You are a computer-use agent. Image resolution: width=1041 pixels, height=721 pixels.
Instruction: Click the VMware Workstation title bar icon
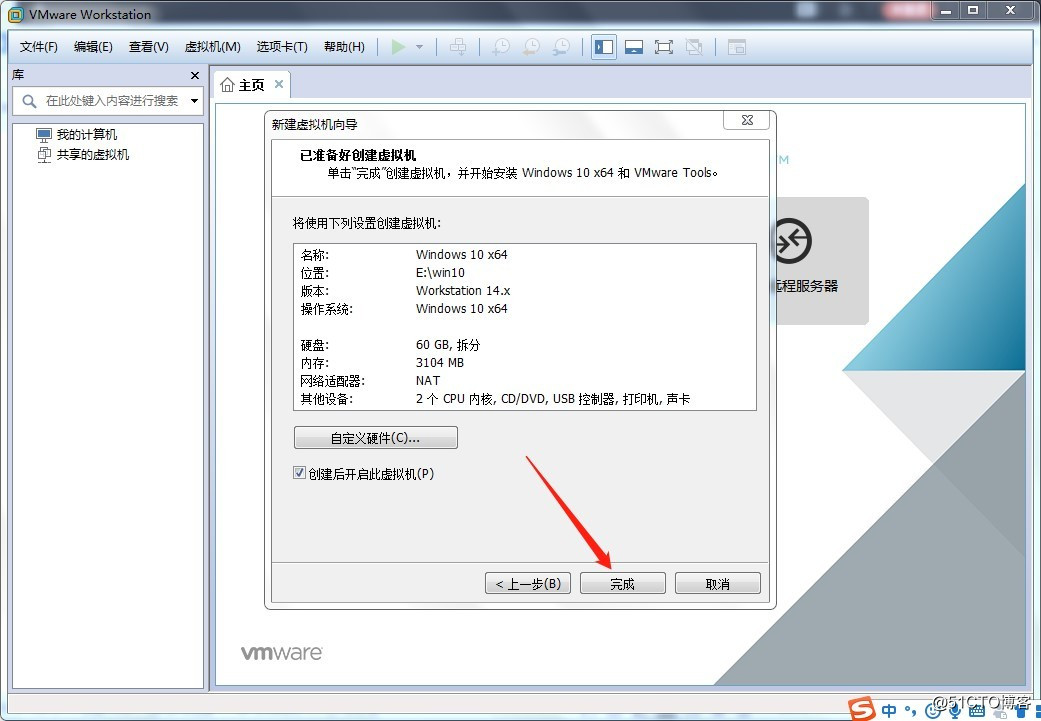coord(15,14)
